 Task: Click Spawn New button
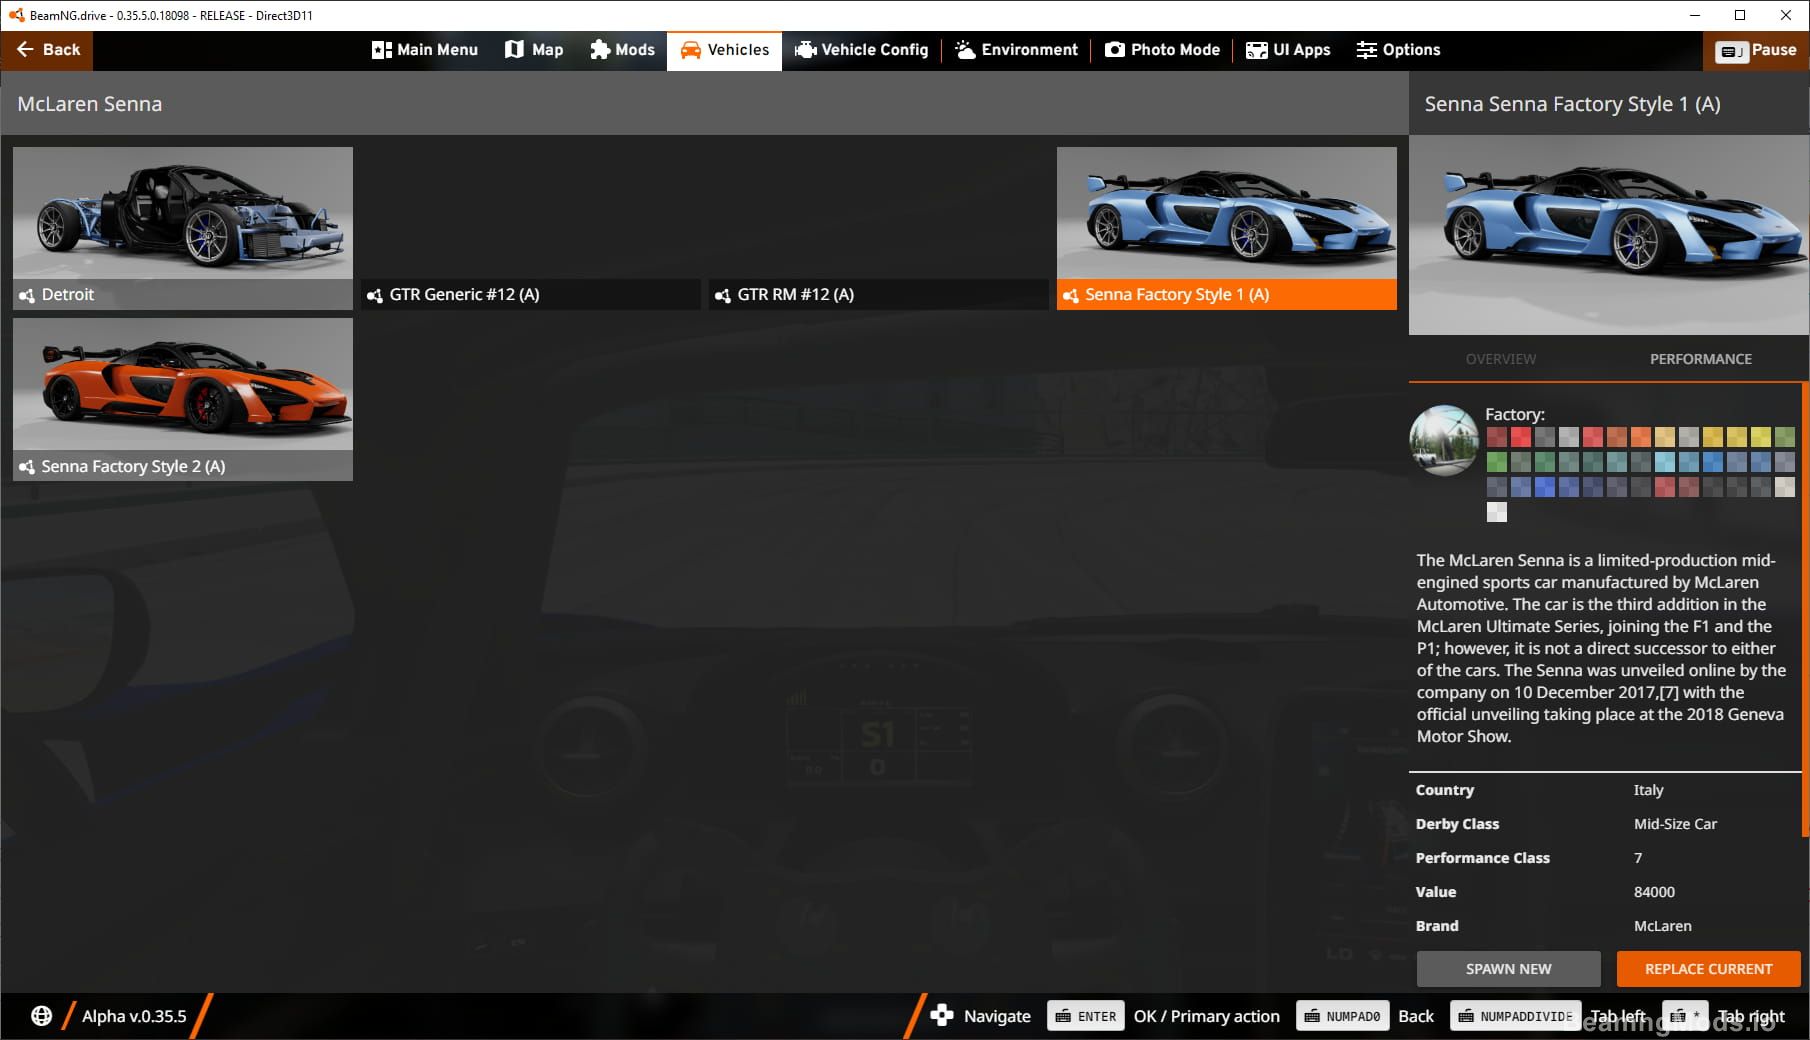click(1509, 969)
